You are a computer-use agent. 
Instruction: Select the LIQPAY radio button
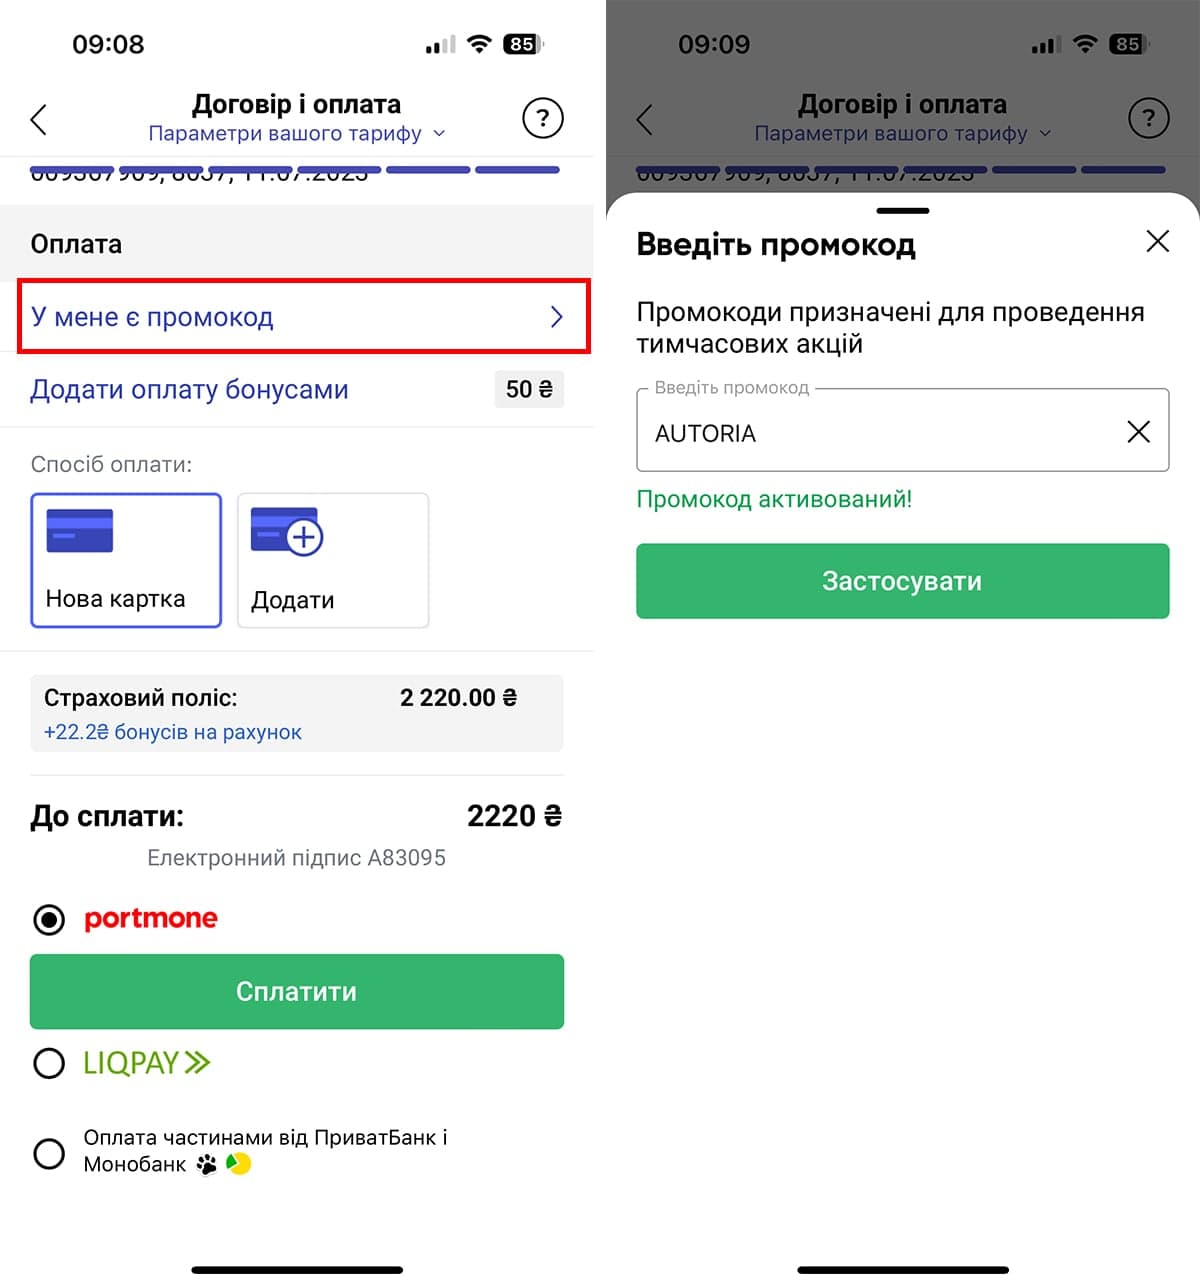(49, 1063)
